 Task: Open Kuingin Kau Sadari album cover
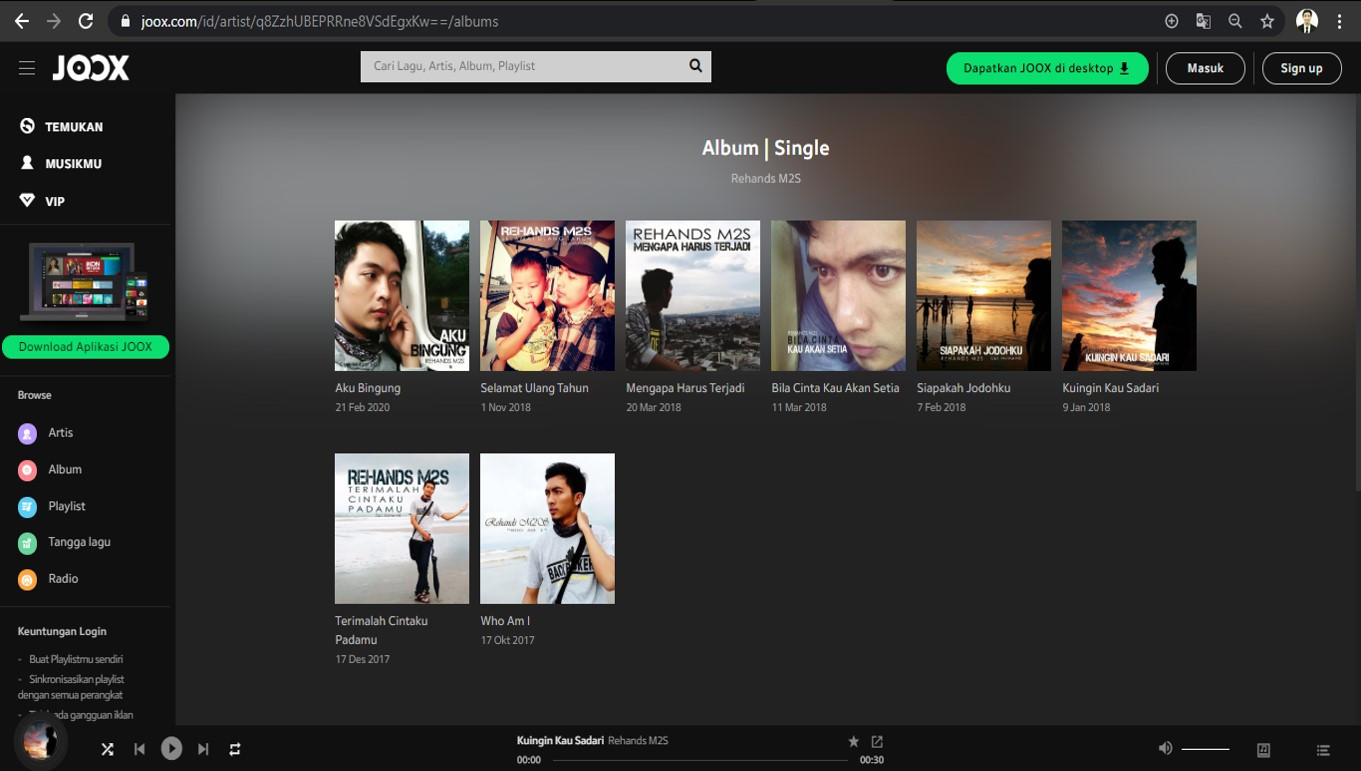pyautogui.click(x=1129, y=296)
